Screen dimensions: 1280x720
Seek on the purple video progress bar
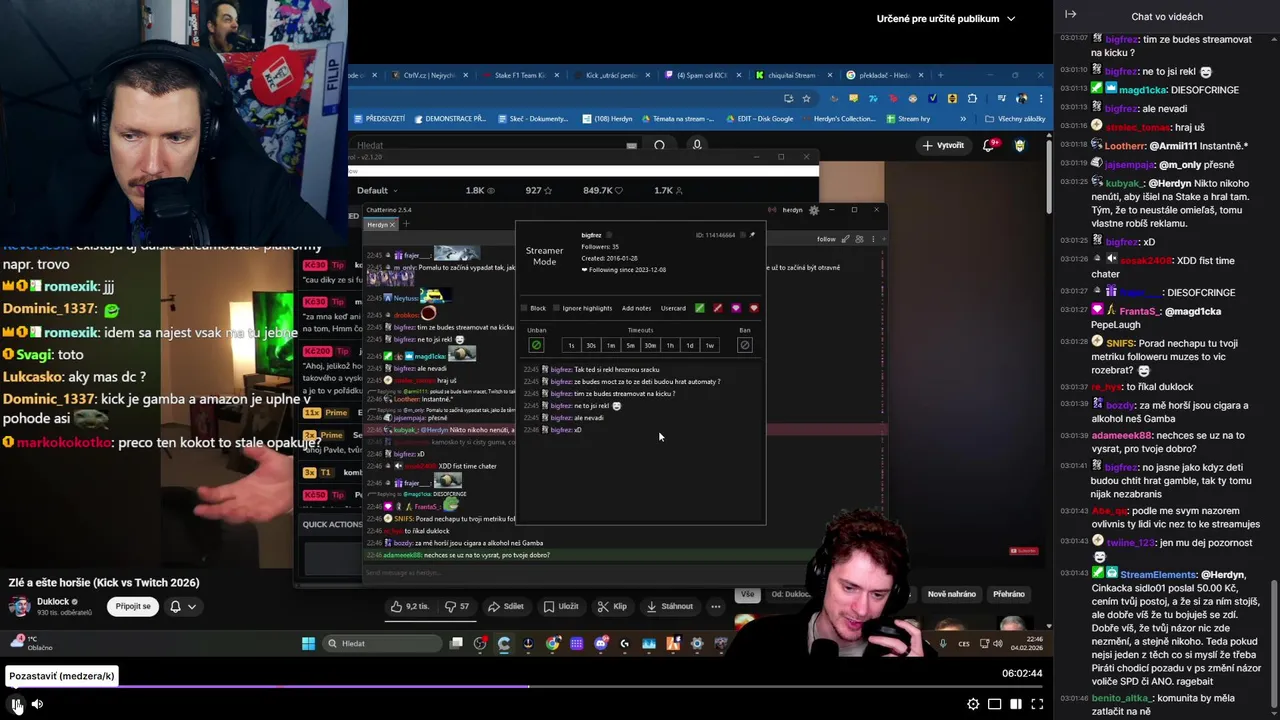526,686
